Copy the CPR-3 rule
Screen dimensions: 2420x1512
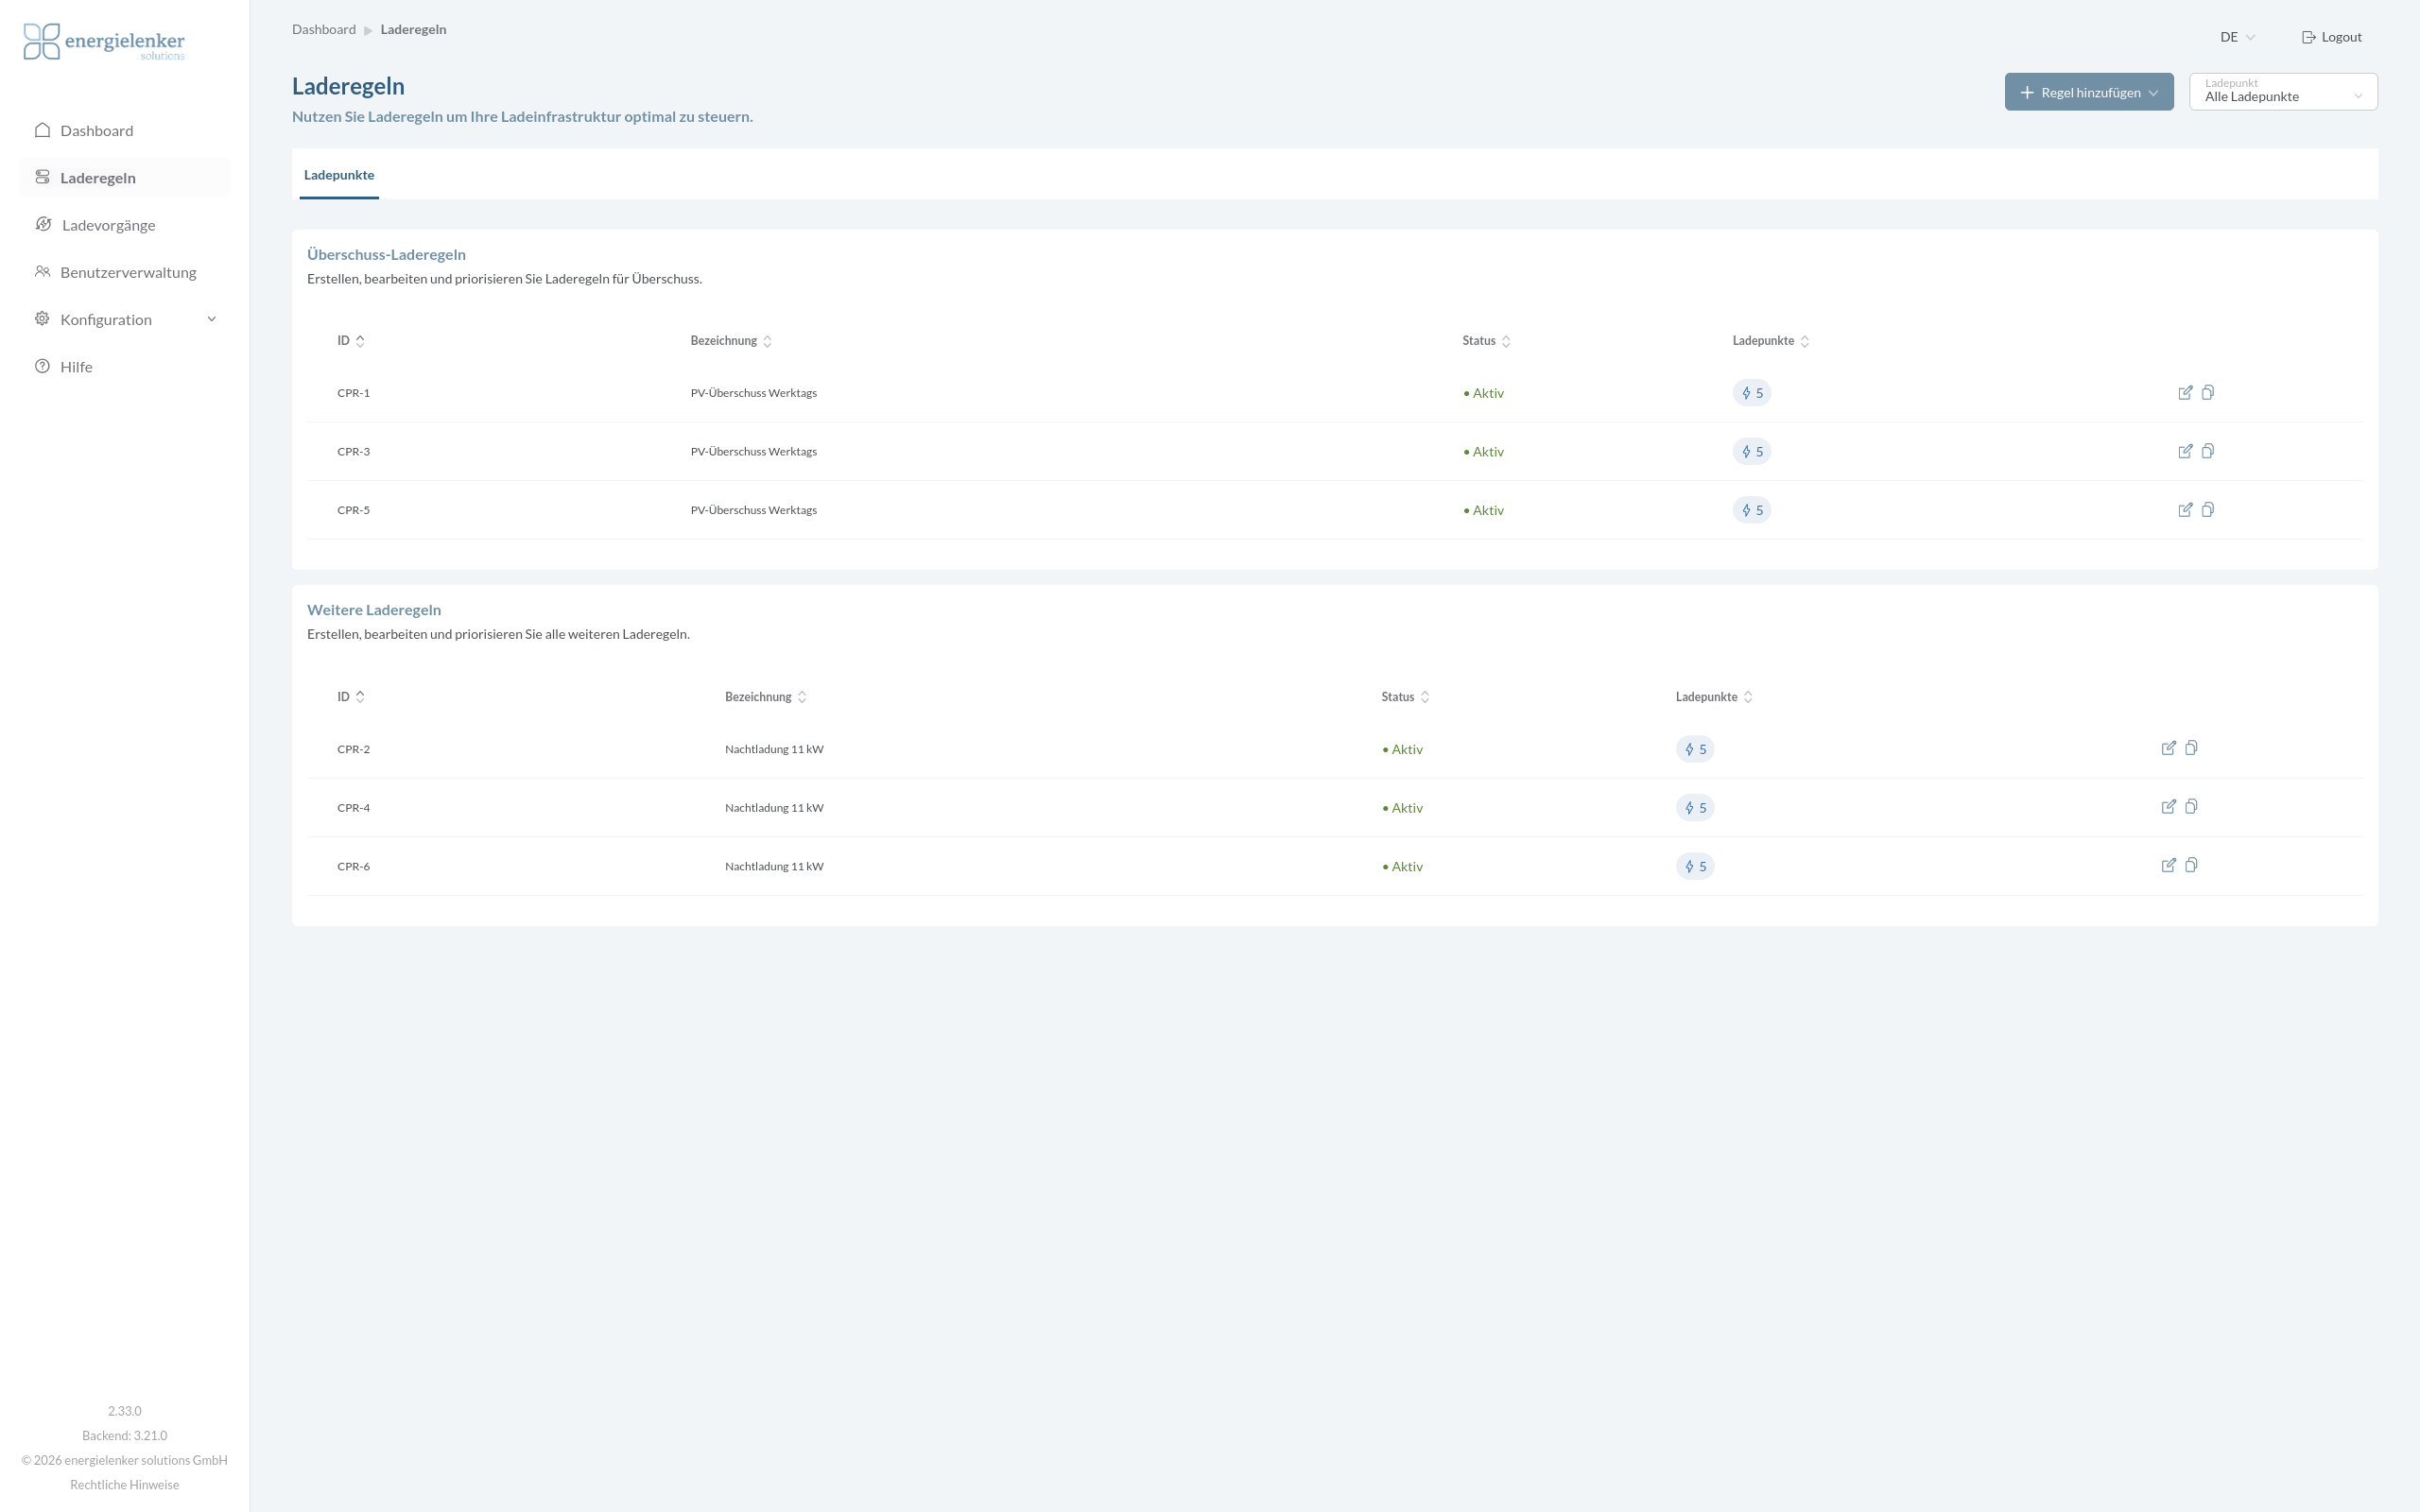(2208, 451)
